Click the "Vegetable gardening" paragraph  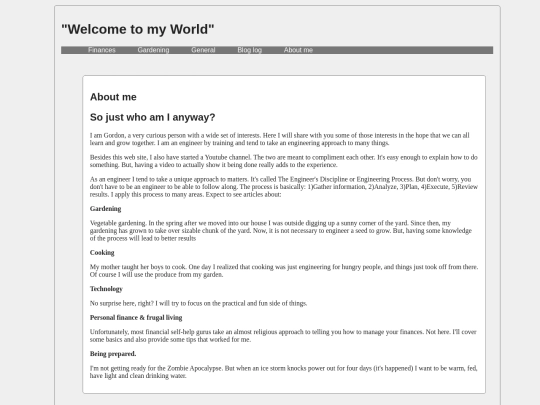coord(281,231)
